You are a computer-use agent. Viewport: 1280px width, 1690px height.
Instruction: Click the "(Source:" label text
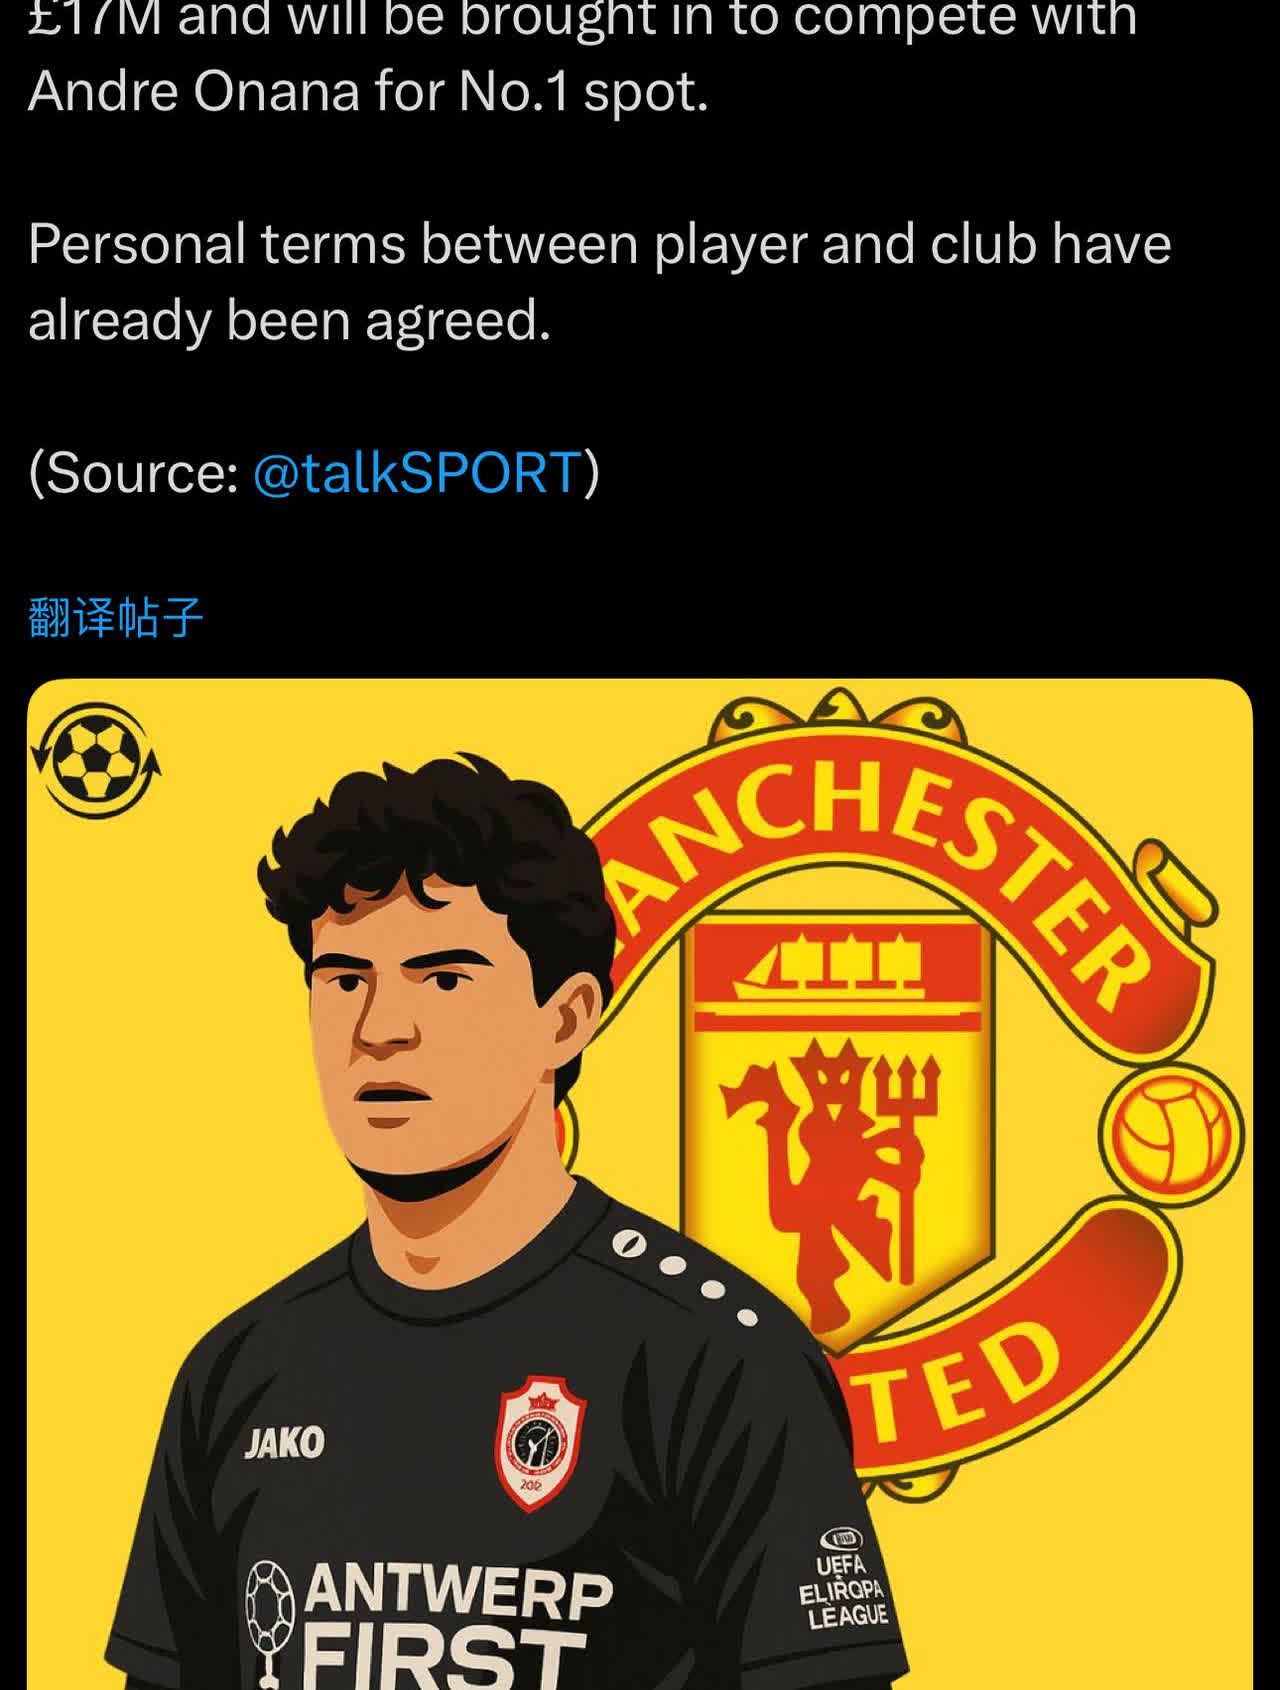[x=134, y=472]
